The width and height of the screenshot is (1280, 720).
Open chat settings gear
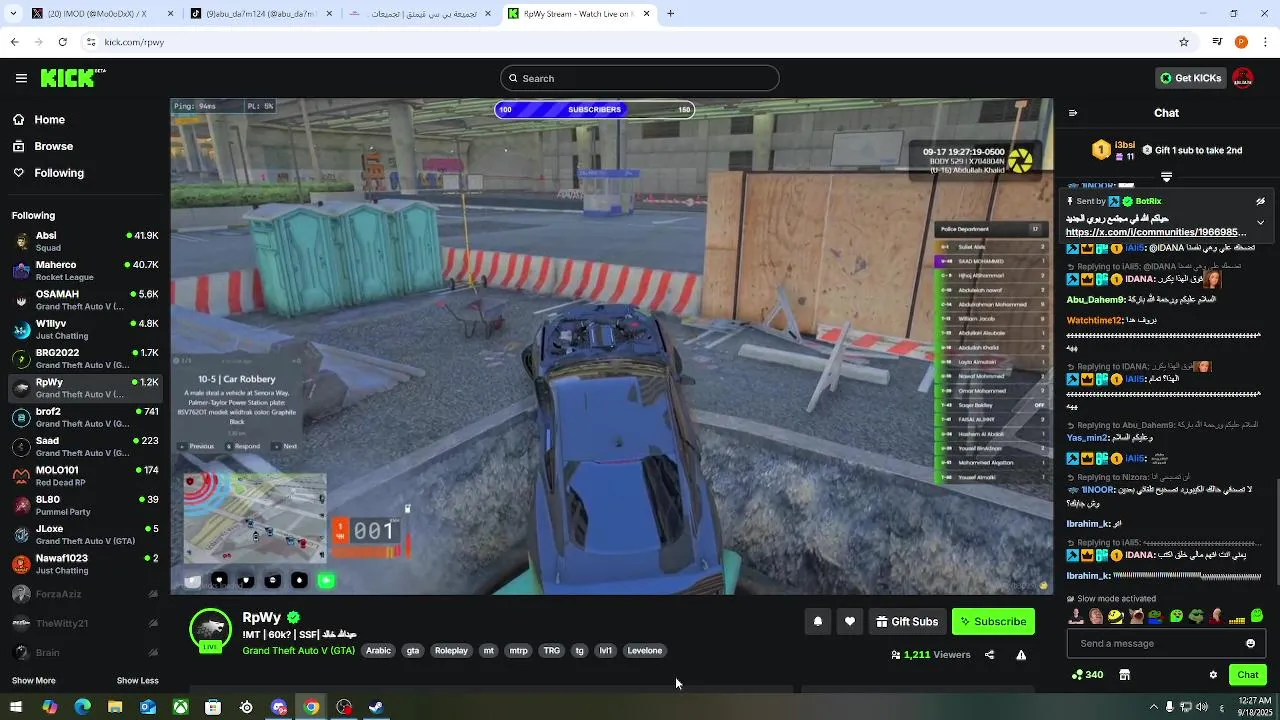point(1213,675)
